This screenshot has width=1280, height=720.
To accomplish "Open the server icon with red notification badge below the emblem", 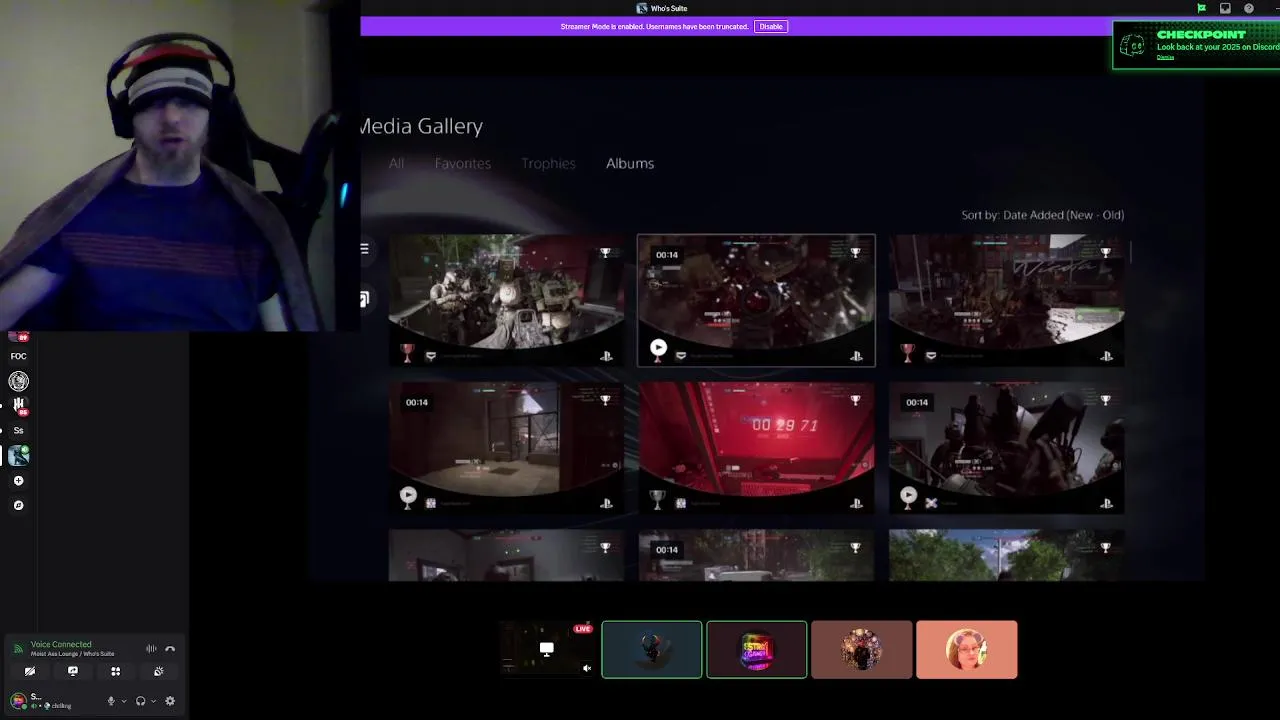I will click(18, 405).
